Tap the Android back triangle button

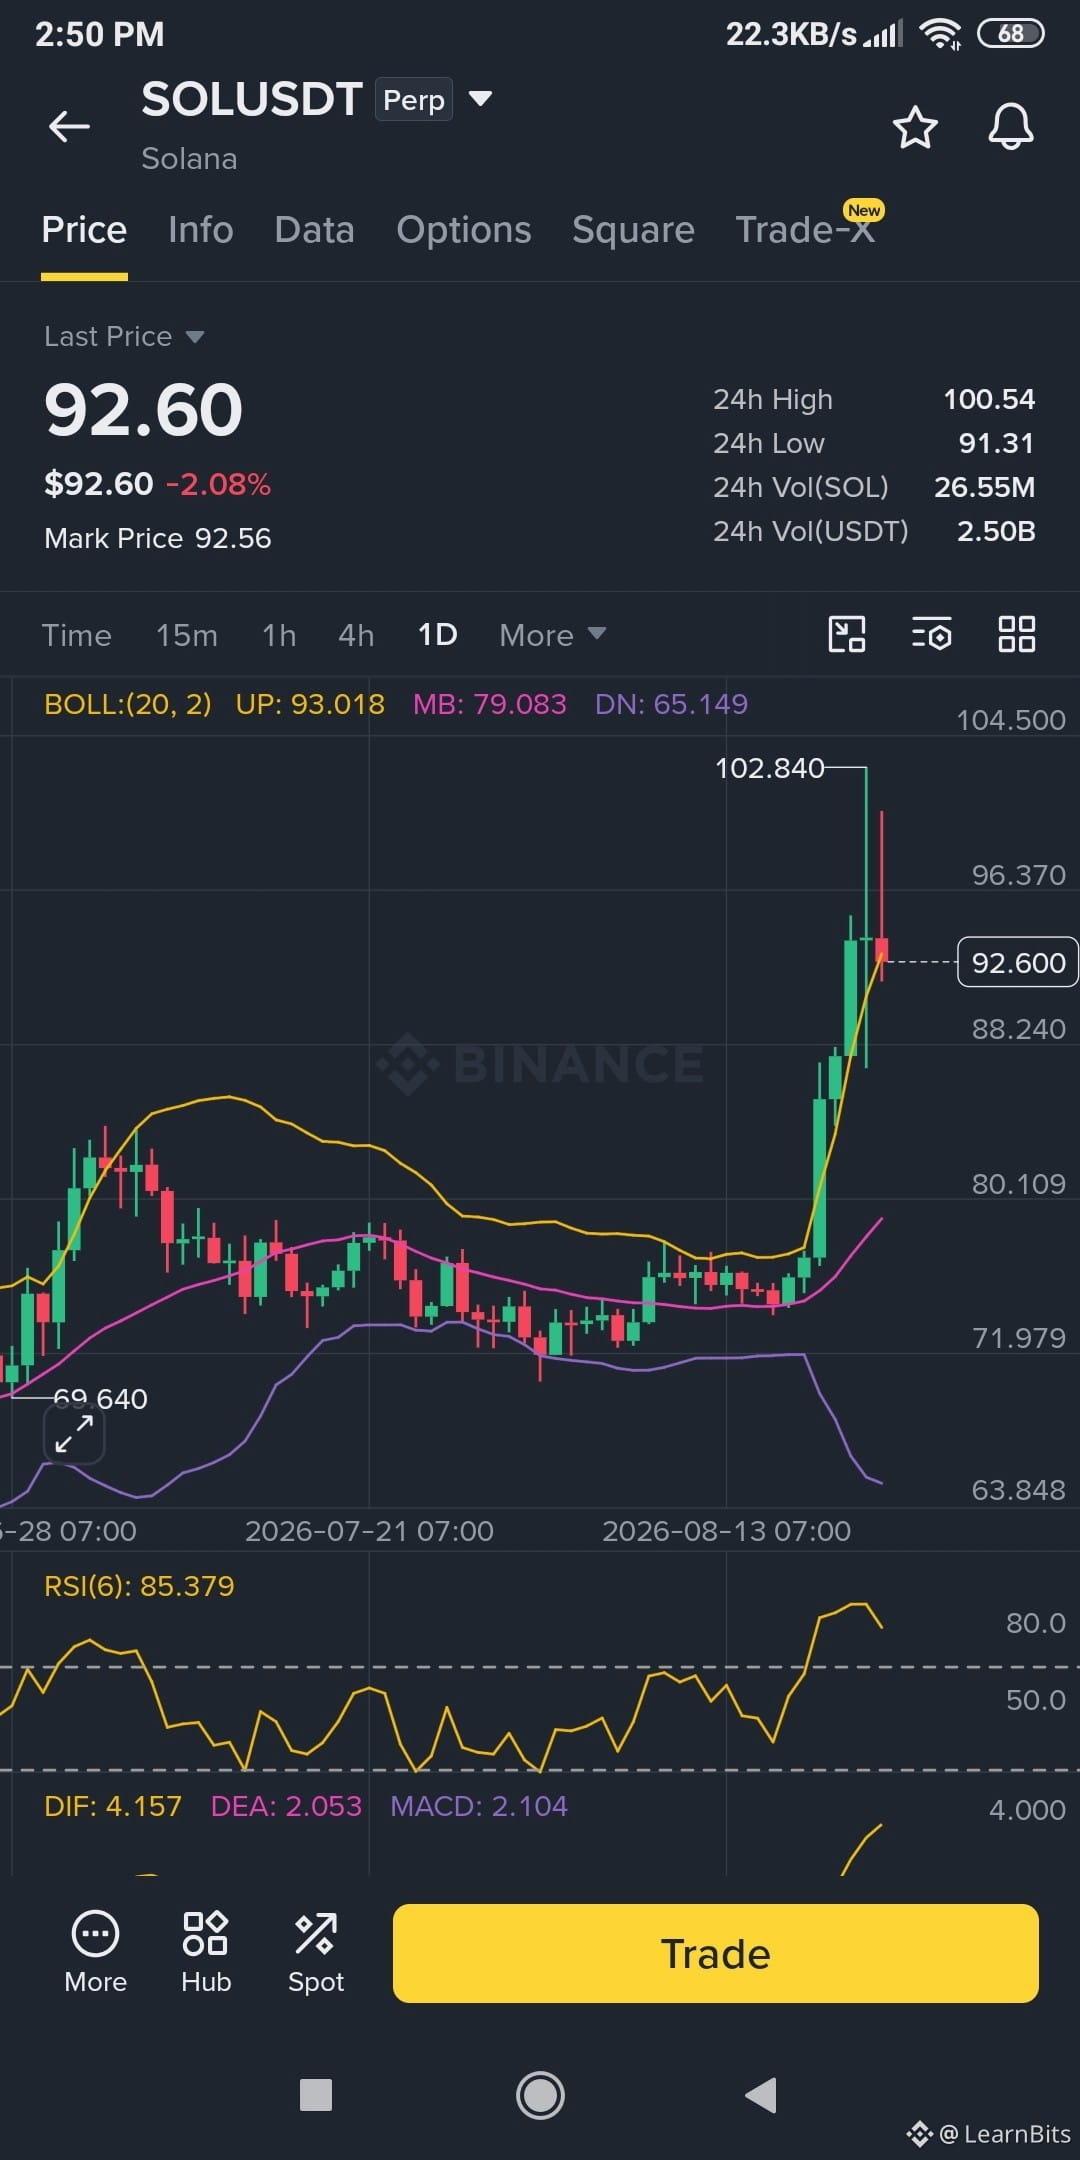[x=761, y=2094]
